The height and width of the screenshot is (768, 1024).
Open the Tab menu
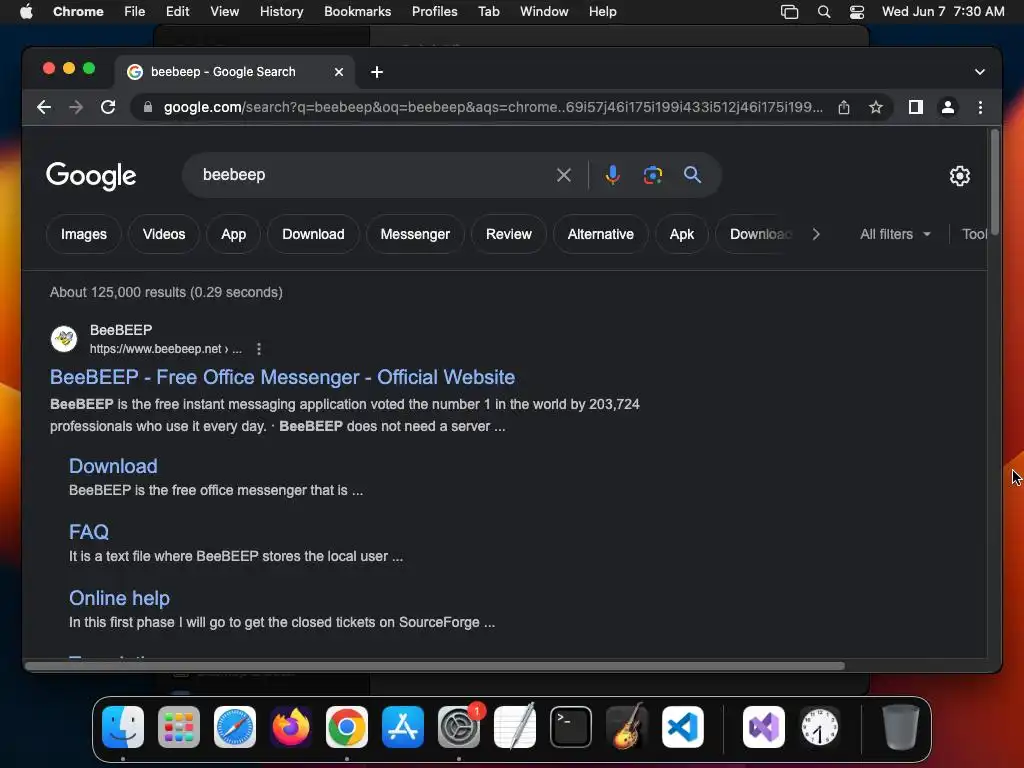click(488, 12)
